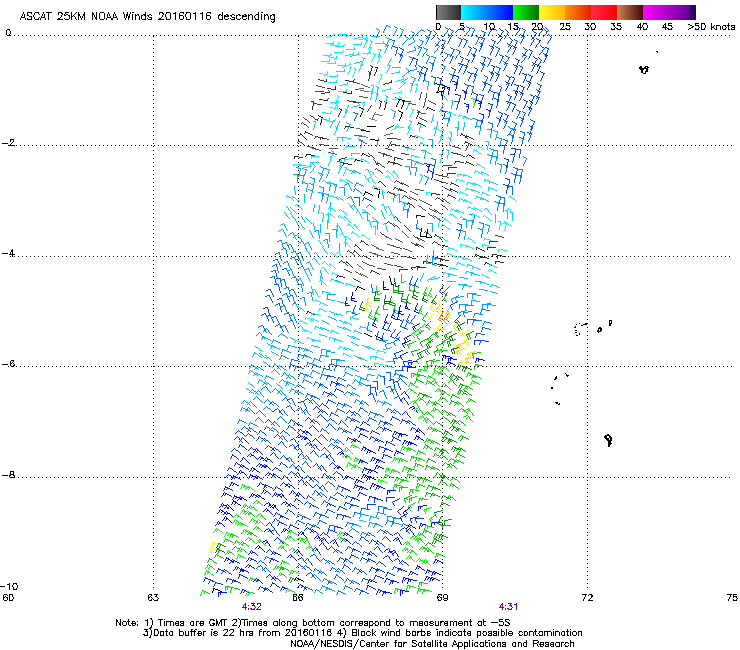Click longitude axis label 66

point(297,598)
